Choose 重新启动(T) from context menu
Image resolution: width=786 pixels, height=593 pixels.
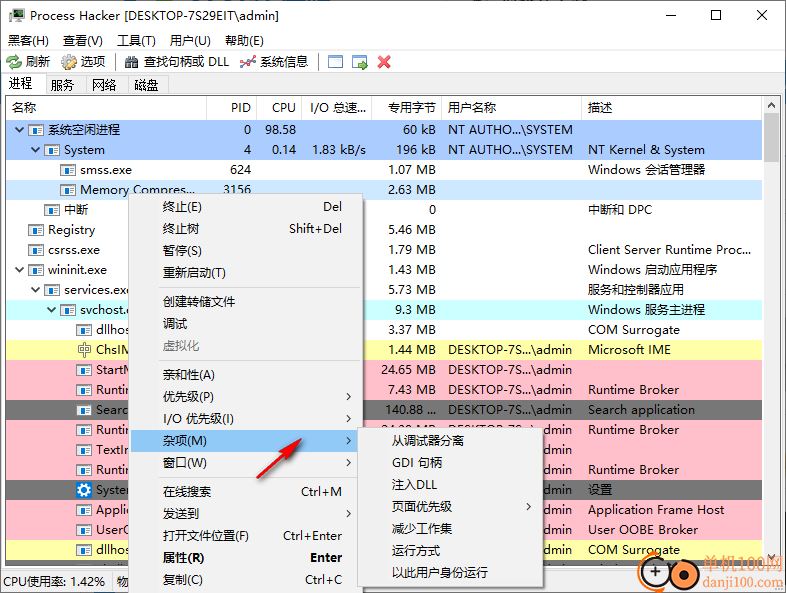246,273
